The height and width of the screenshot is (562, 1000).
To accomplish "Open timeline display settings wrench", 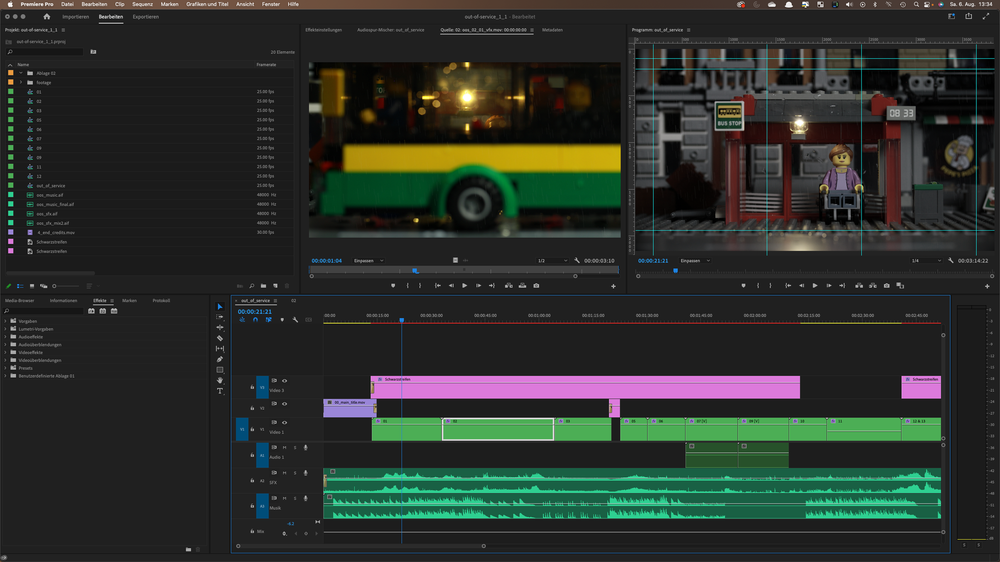I will (x=295, y=320).
